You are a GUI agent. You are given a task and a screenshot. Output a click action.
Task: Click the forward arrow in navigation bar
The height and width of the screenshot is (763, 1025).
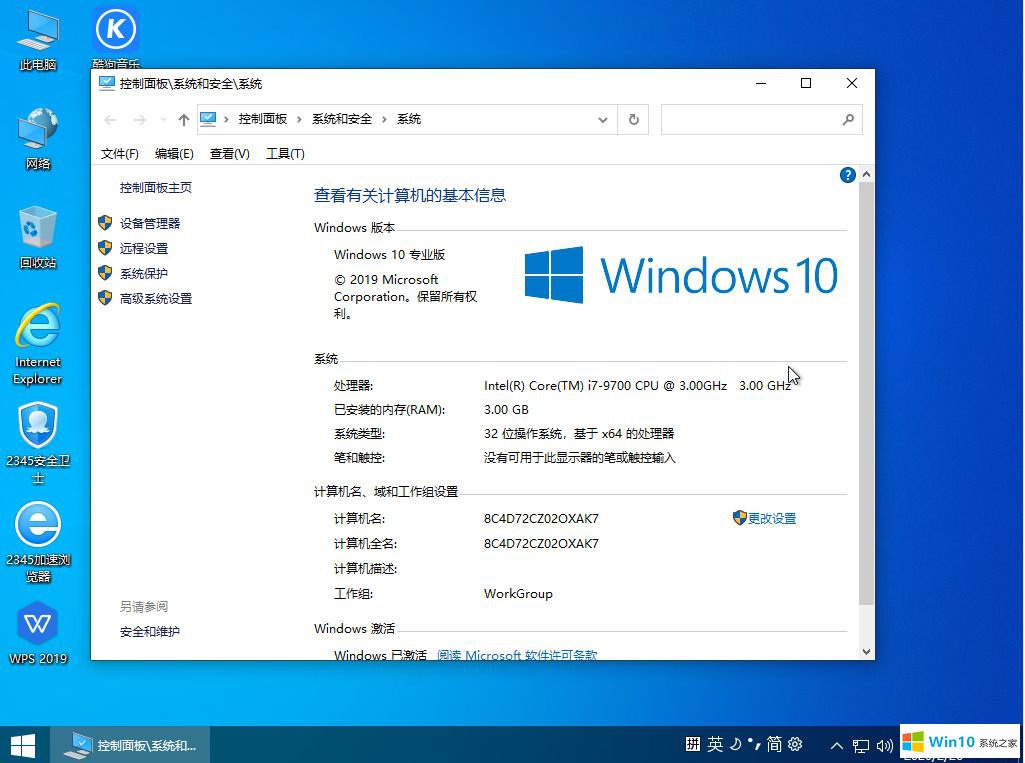point(139,120)
